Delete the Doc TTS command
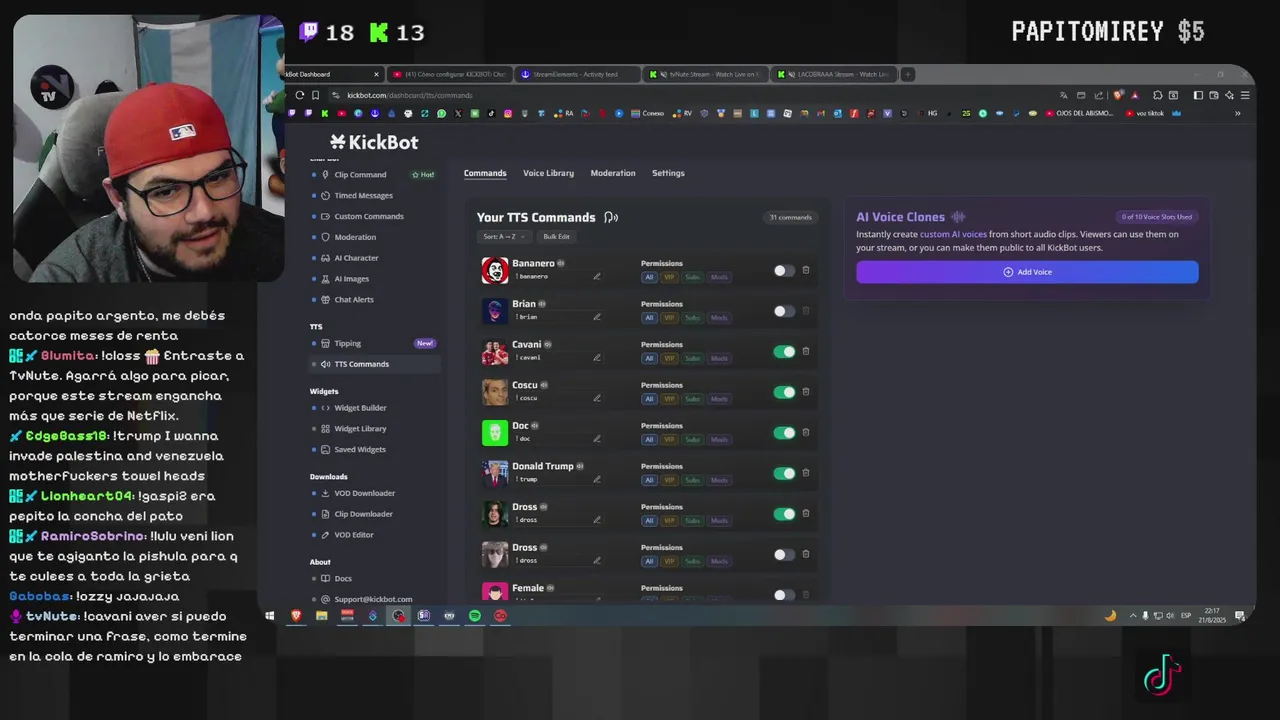 click(806, 432)
